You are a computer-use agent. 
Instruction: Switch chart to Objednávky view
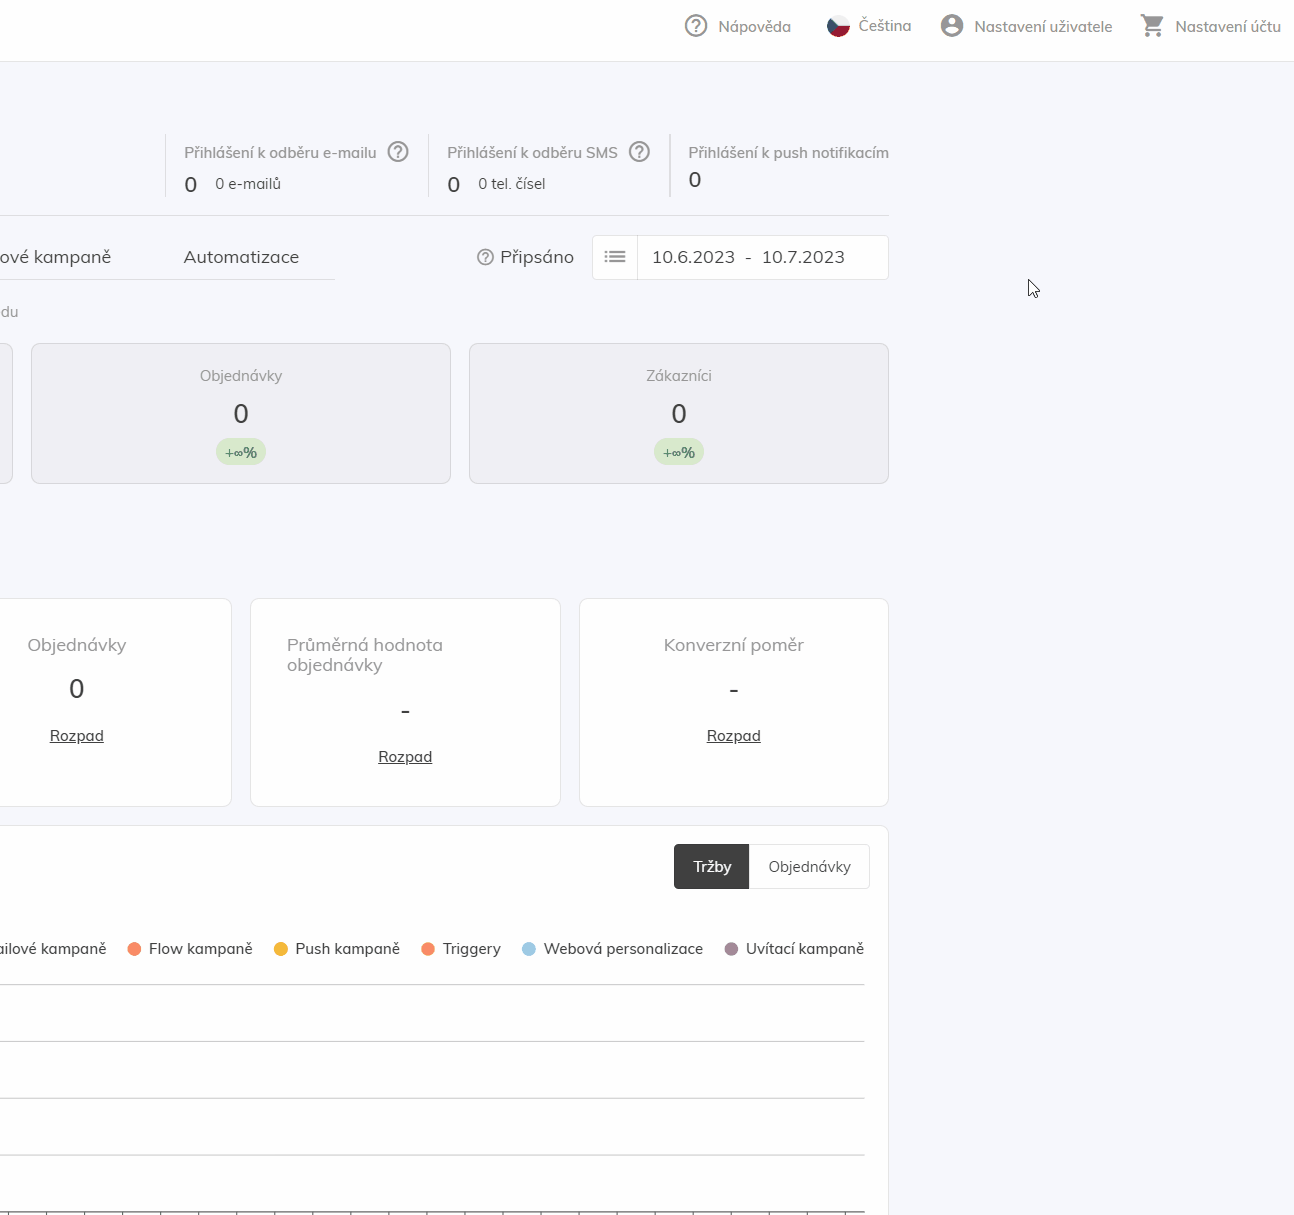(x=809, y=867)
